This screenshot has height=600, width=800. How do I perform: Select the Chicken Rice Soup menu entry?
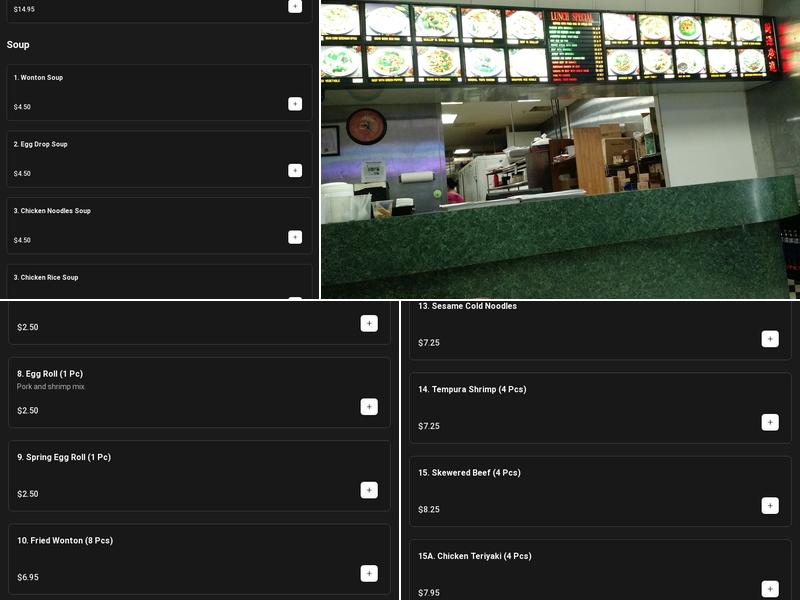(45, 278)
